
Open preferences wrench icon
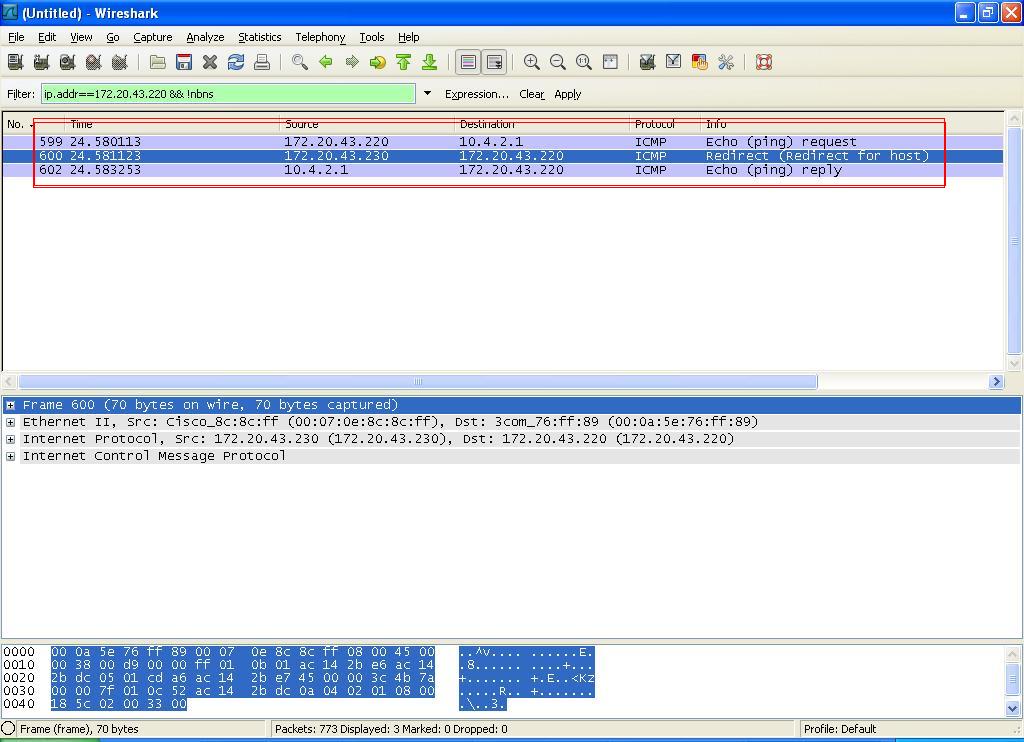[x=726, y=62]
